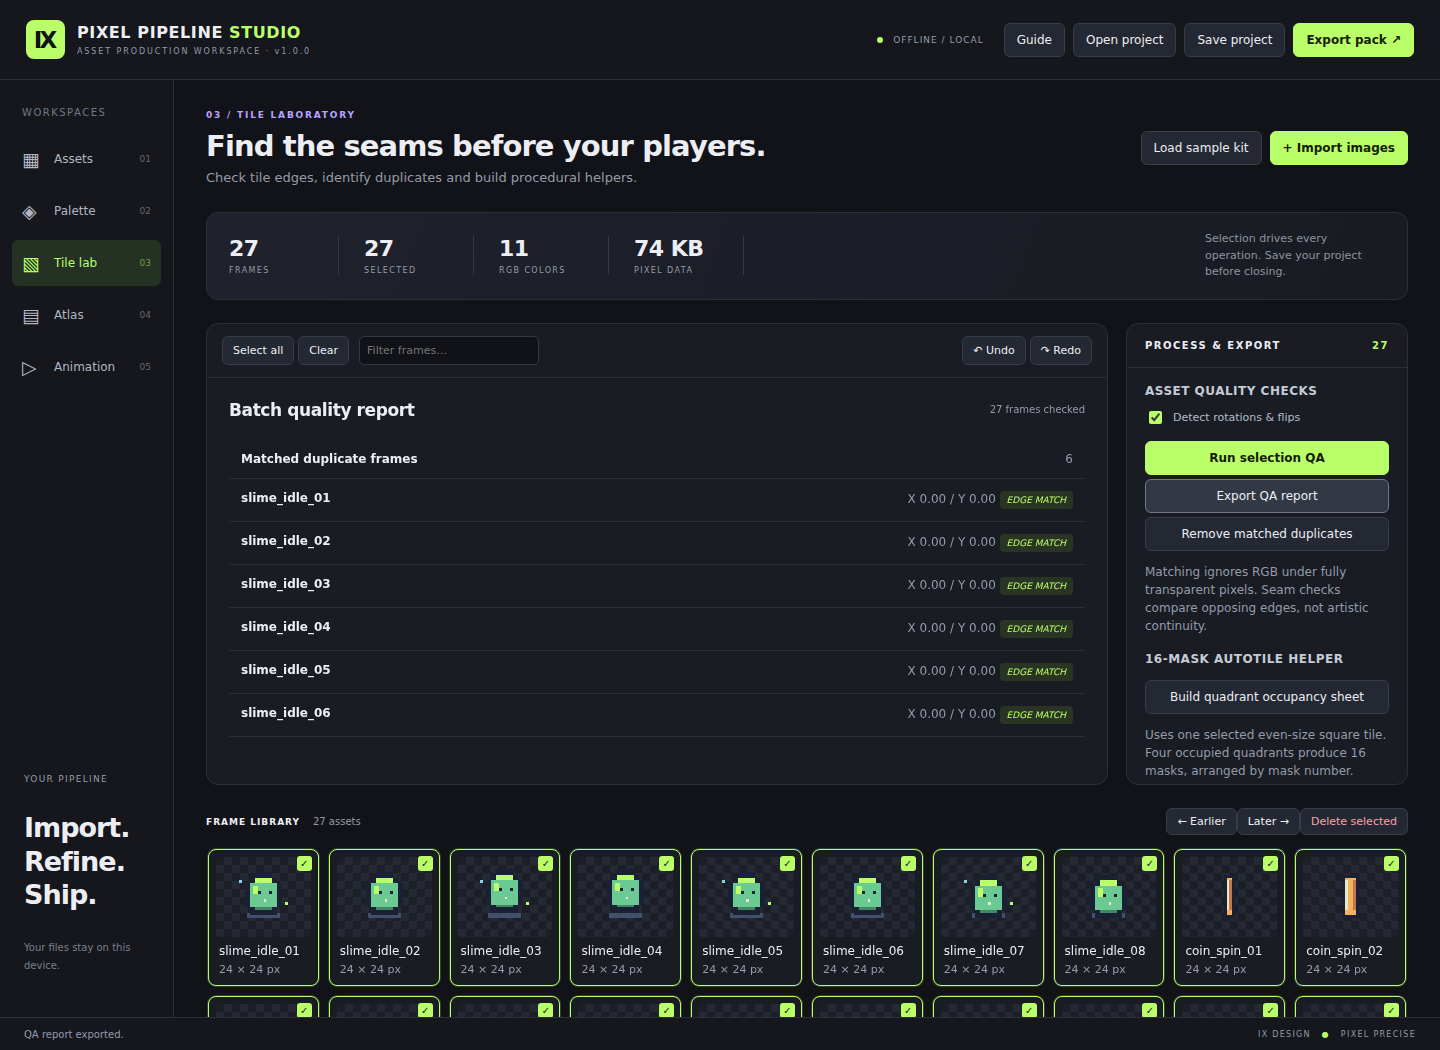
Task: Click the Tile lab hatched icon
Action: [31, 264]
